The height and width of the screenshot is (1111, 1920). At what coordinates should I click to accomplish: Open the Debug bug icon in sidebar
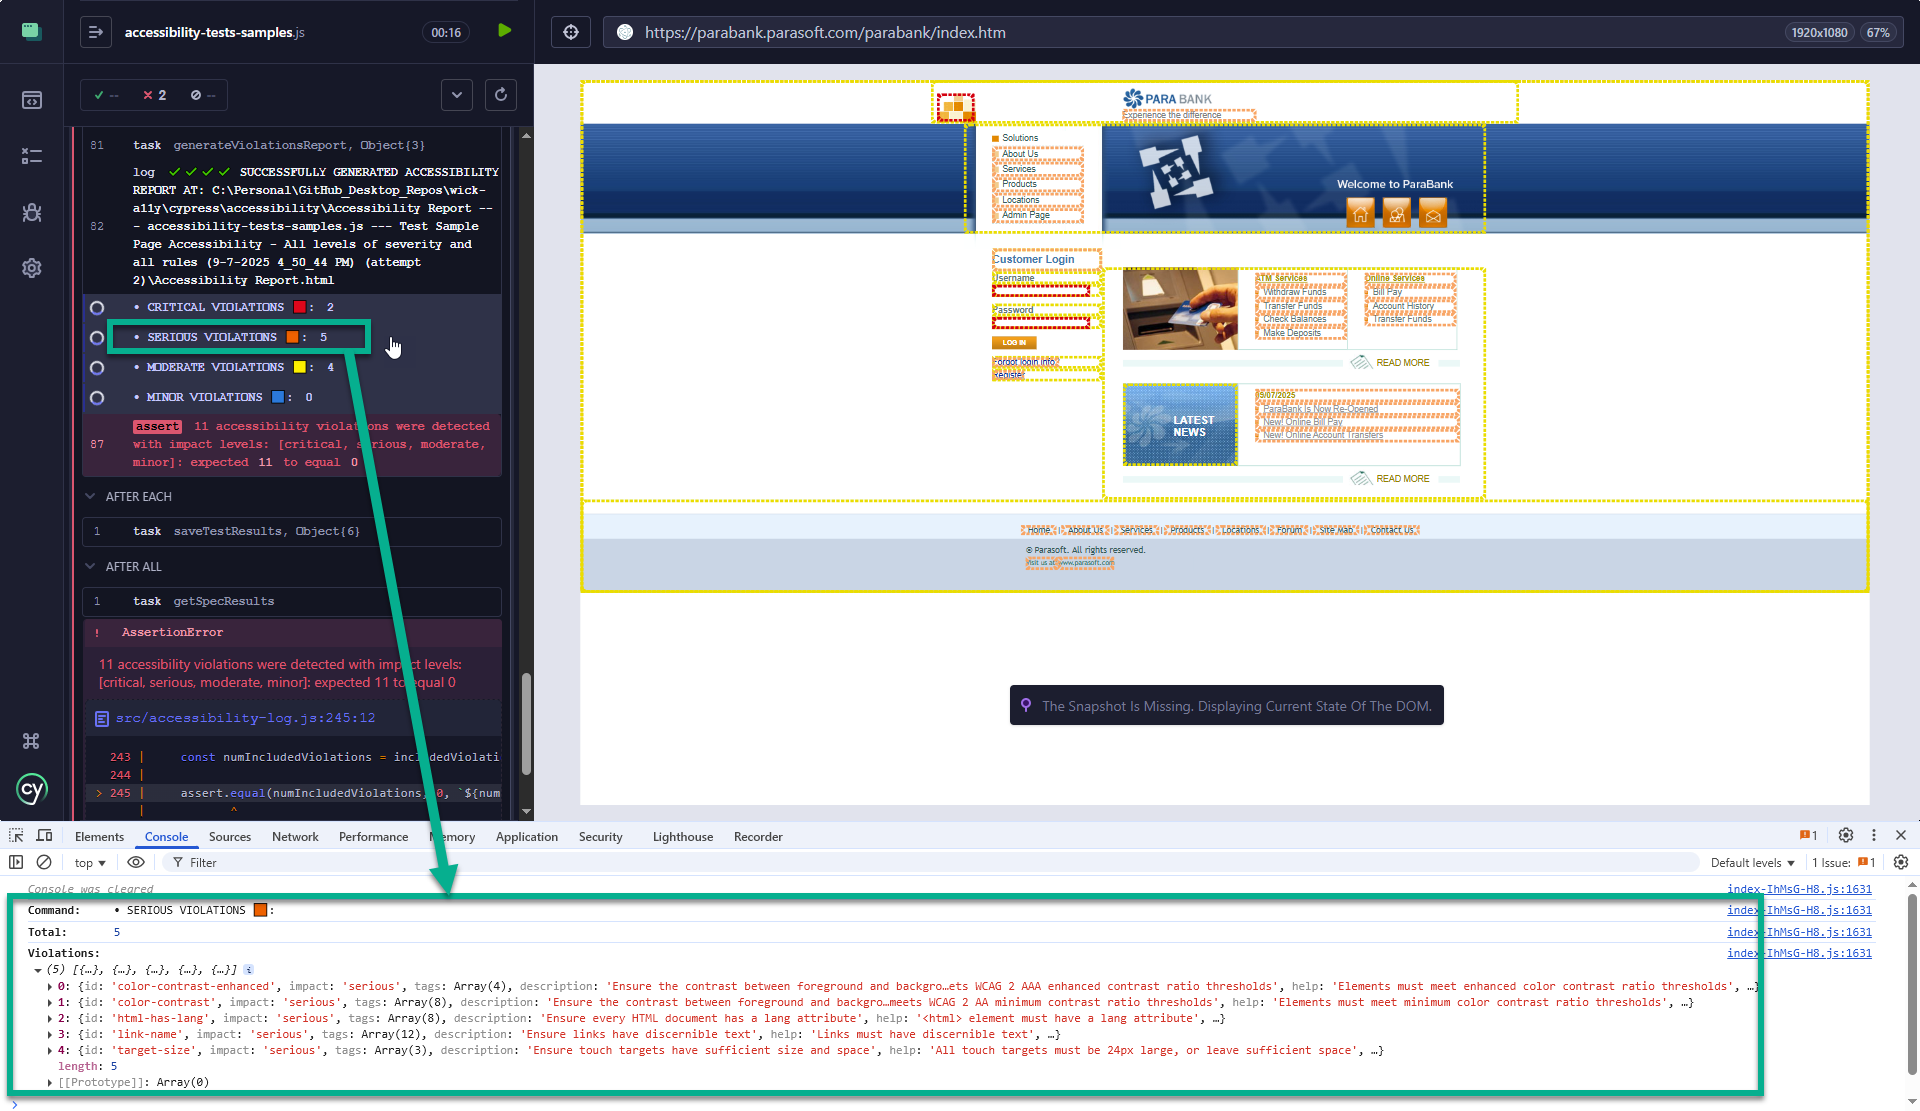(32, 212)
